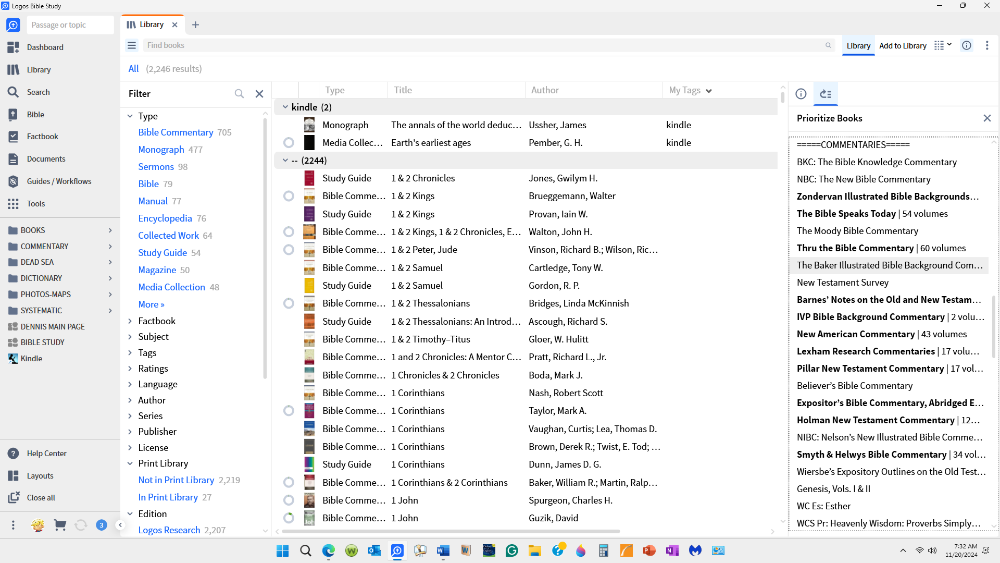Expand the Author filter section
This screenshot has height=563, width=1000.
130,400
